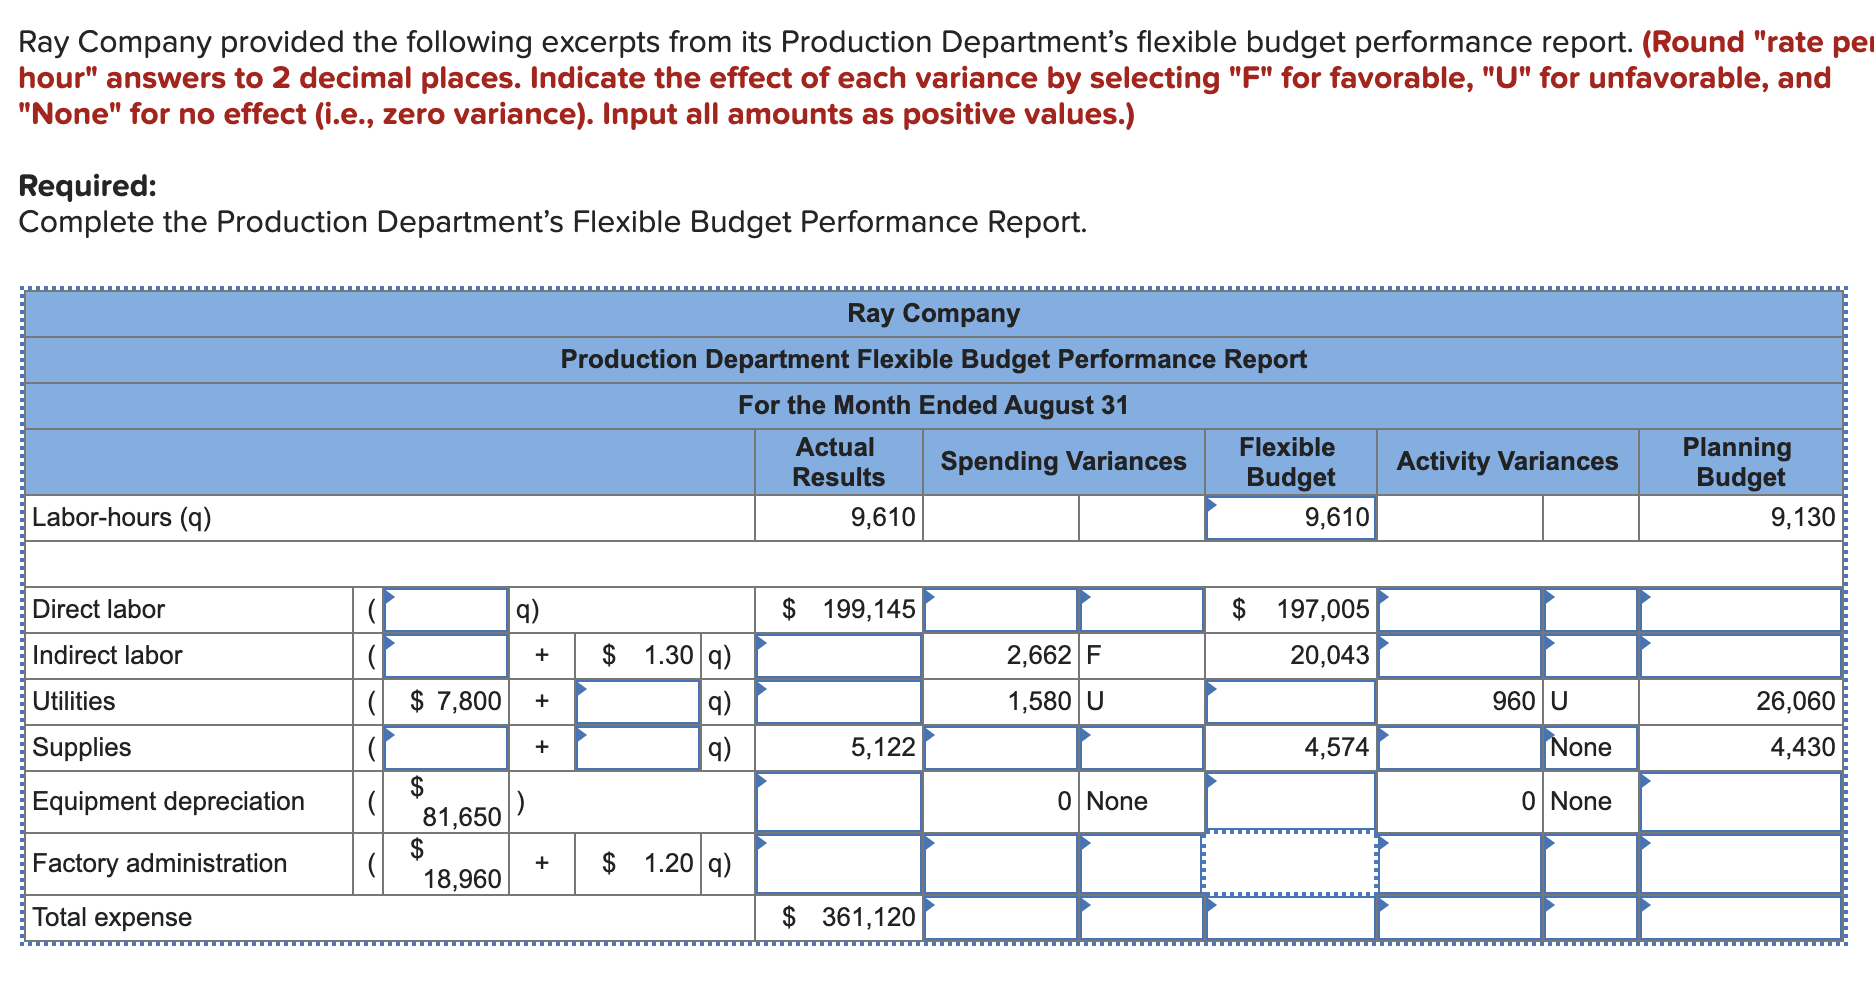1874x990 pixels.
Task: Click Total expense flexible budget input
Action: pos(1290,917)
